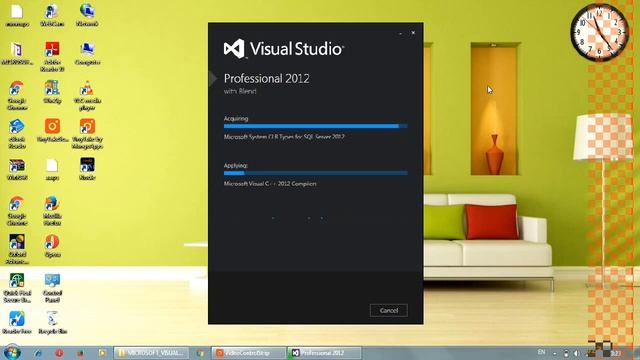
Task: Minimize the Visual Studio installer window
Action: [400, 33]
